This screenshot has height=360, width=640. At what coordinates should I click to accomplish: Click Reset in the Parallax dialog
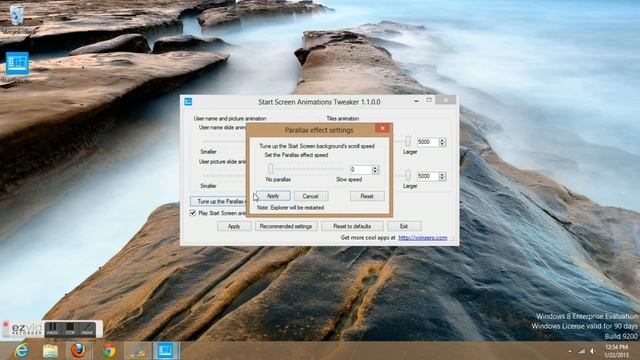pos(367,196)
